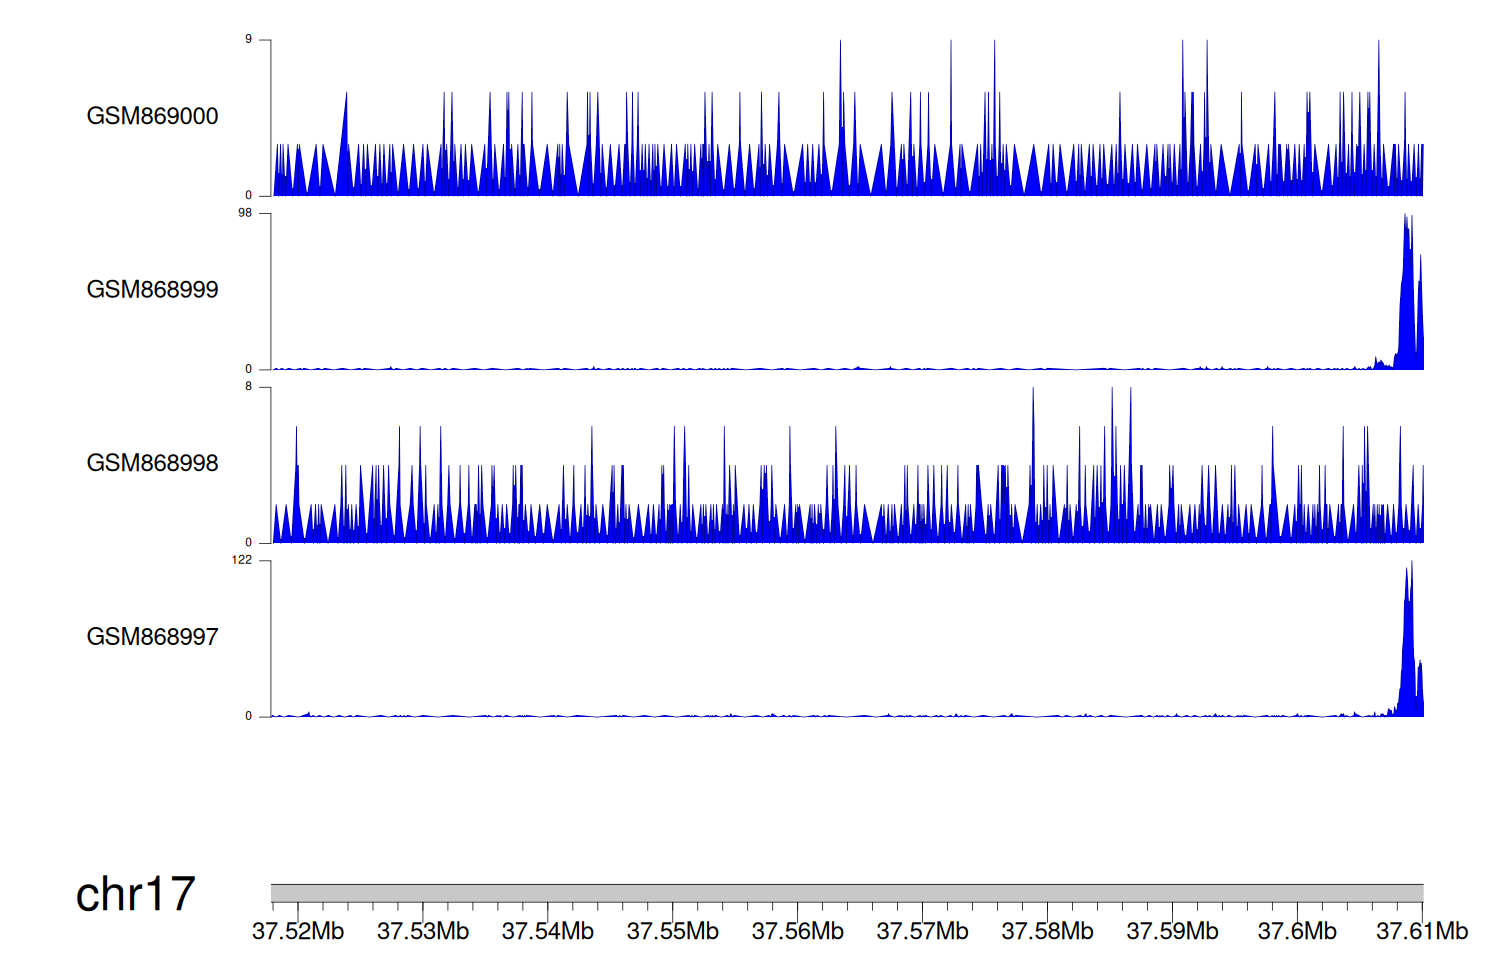Click the GSM869000 track label

click(x=152, y=116)
